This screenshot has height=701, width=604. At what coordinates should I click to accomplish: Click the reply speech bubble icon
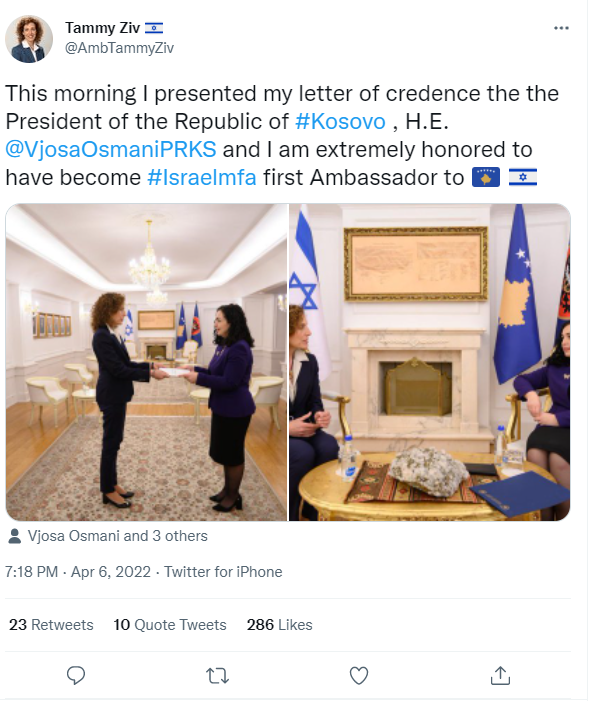pyautogui.click(x=76, y=676)
